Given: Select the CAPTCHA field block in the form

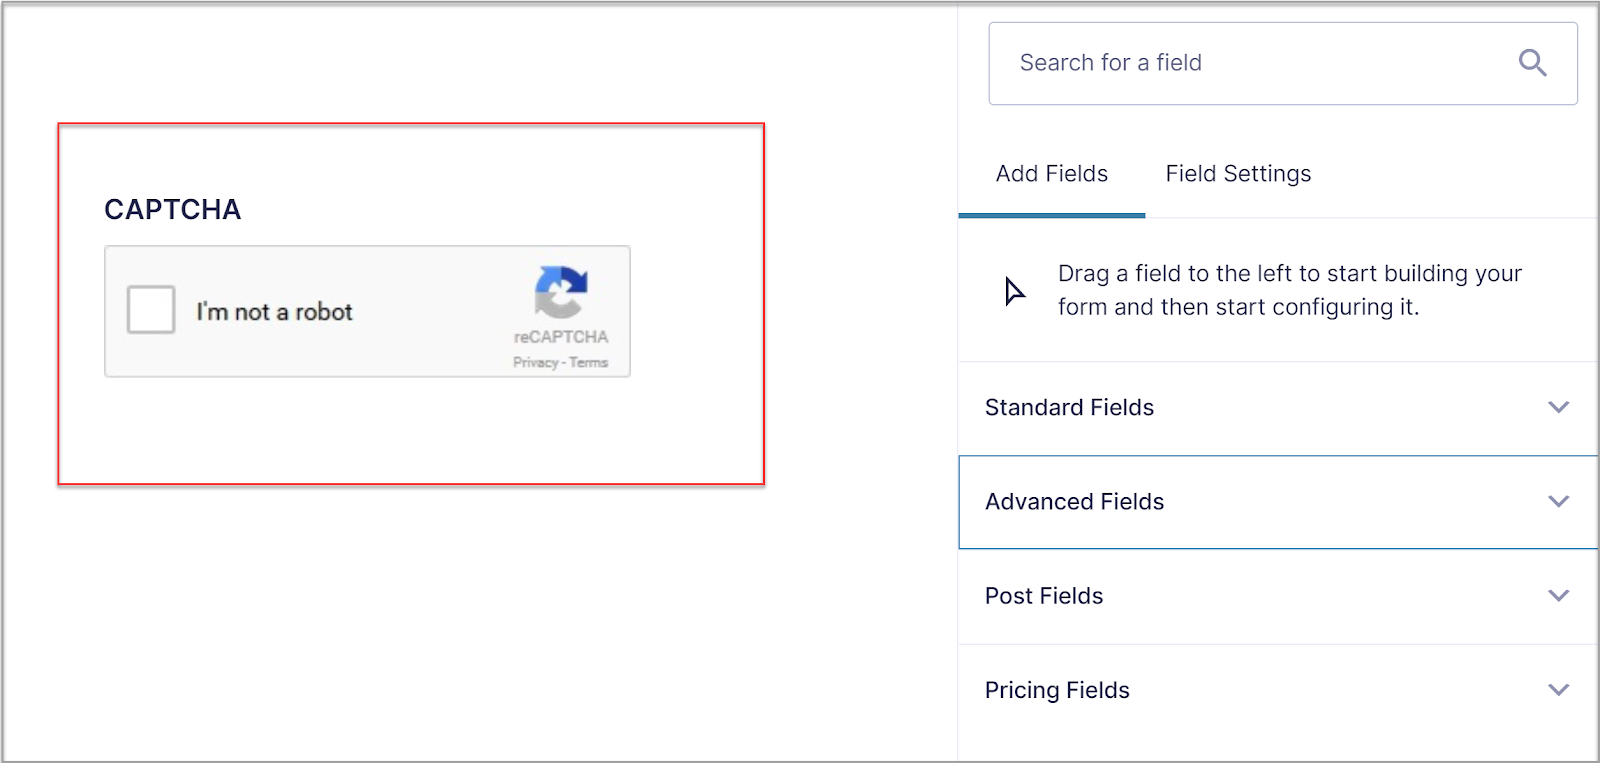Looking at the screenshot, I should click(x=411, y=304).
